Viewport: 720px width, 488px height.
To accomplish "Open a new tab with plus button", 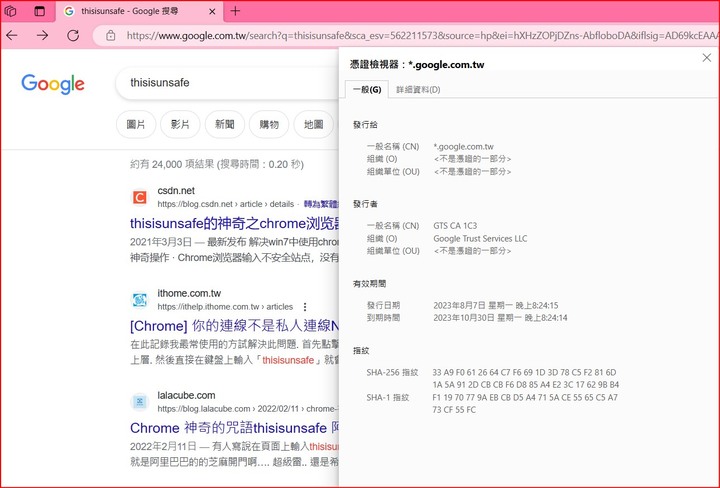I will tap(235, 11).
